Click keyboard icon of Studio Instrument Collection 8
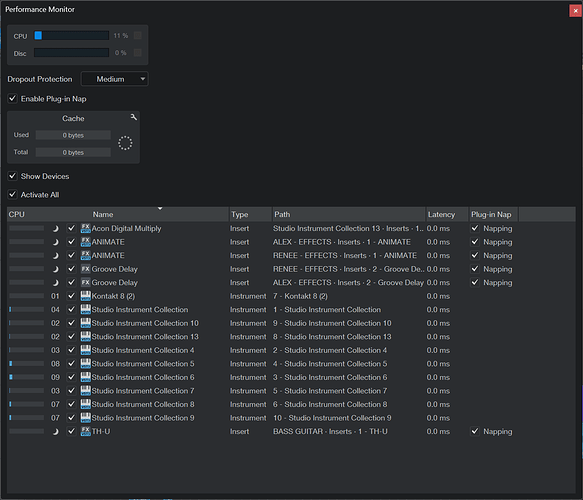Viewport: 583px width, 500px height. tap(86, 404)
